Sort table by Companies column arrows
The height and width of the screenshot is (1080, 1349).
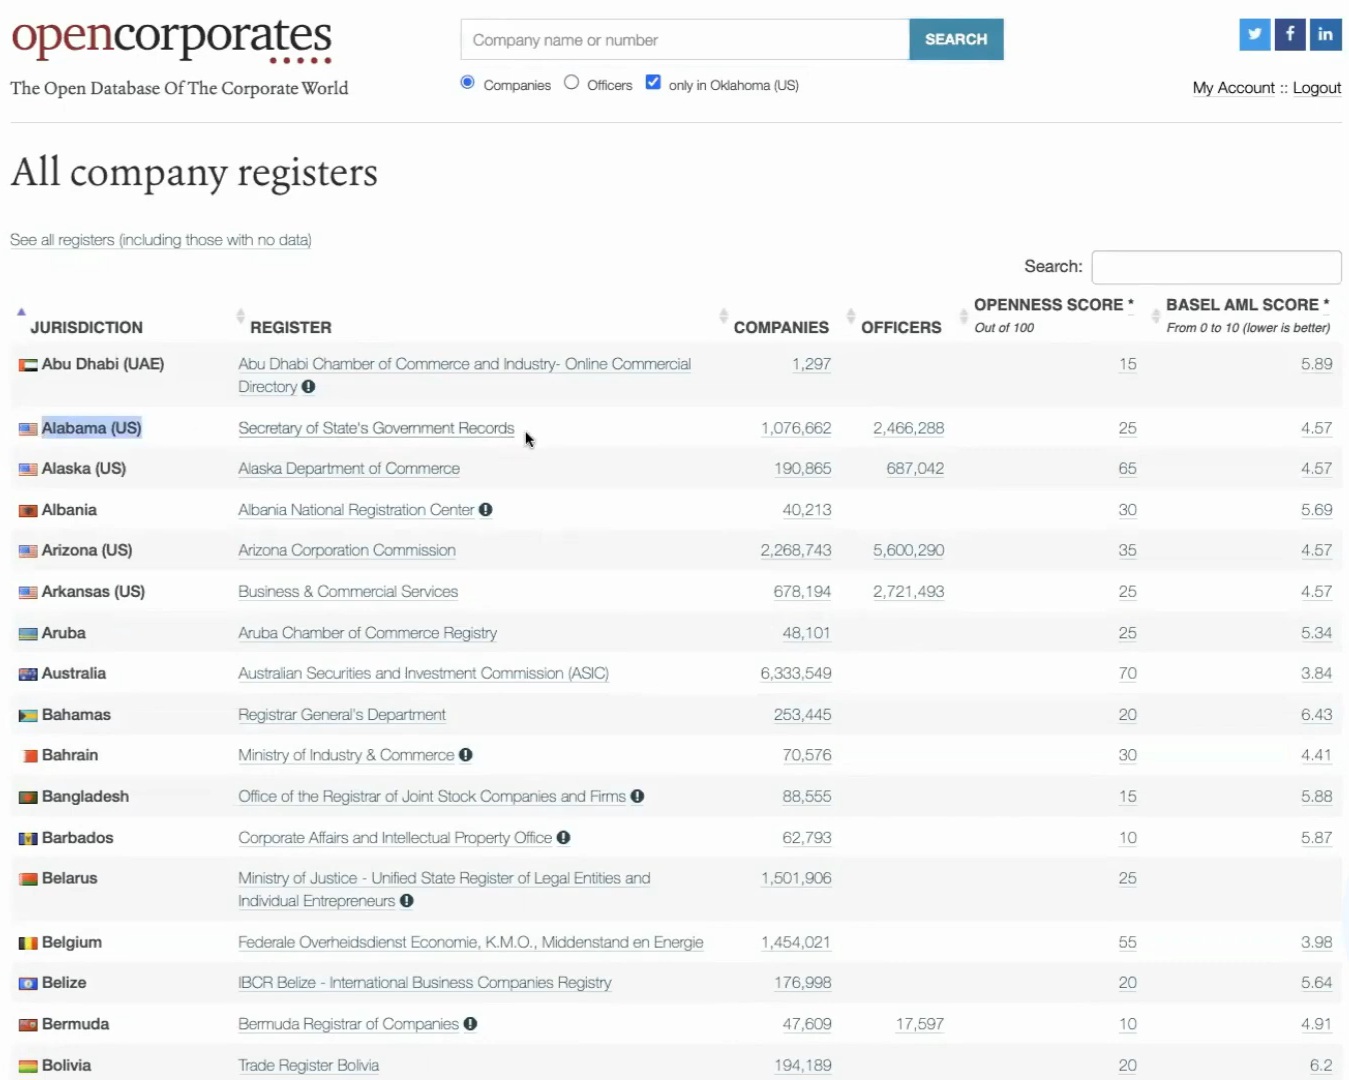723,316
